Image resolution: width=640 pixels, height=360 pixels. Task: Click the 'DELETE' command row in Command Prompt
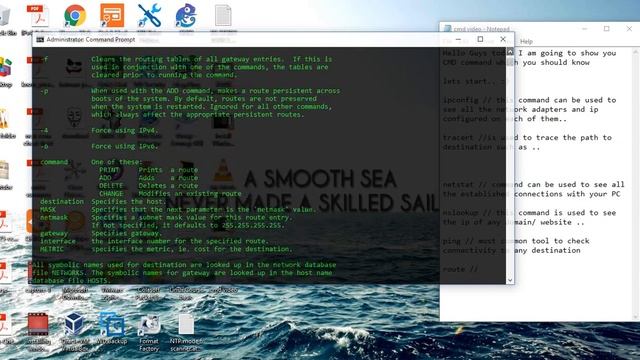click(x=149, y=185)
